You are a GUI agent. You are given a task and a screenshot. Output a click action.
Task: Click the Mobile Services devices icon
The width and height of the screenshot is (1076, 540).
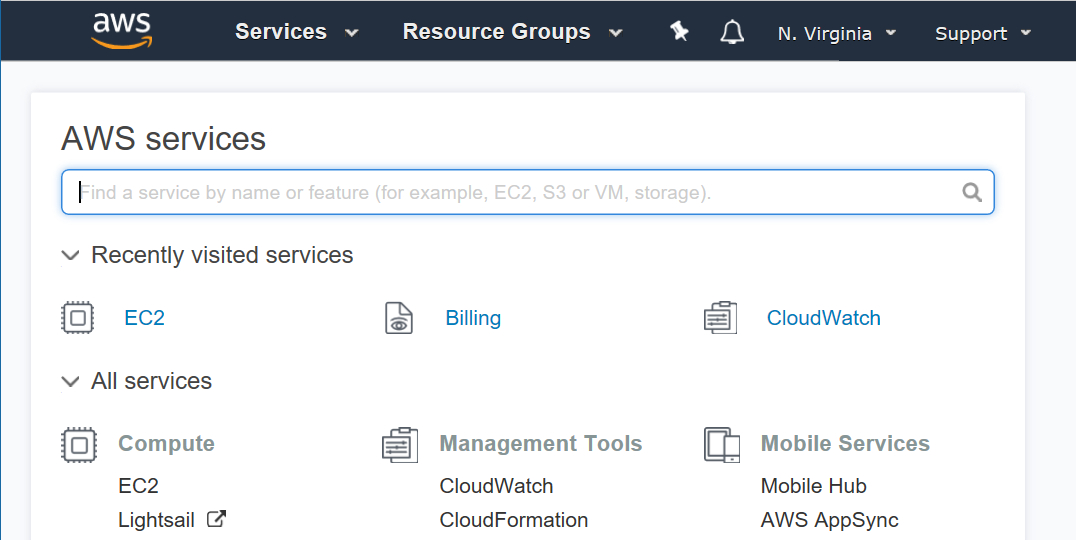tap(722, 445)
